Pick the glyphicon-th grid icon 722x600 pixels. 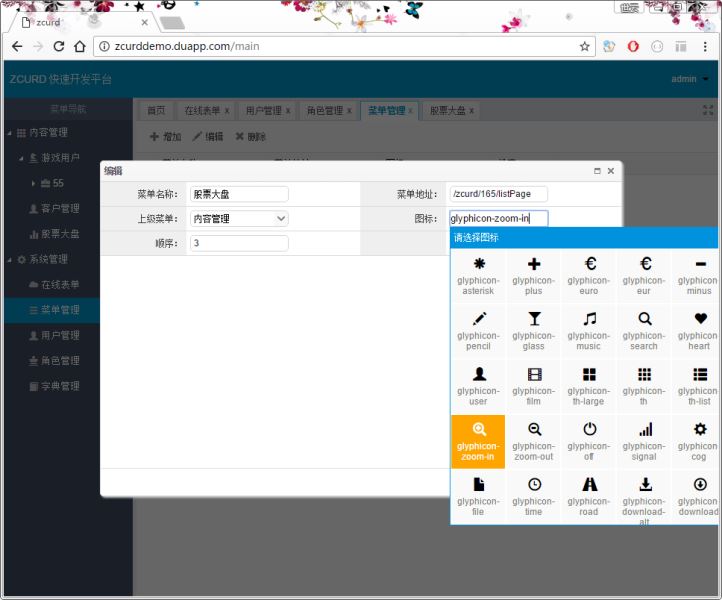click(644, 386)
